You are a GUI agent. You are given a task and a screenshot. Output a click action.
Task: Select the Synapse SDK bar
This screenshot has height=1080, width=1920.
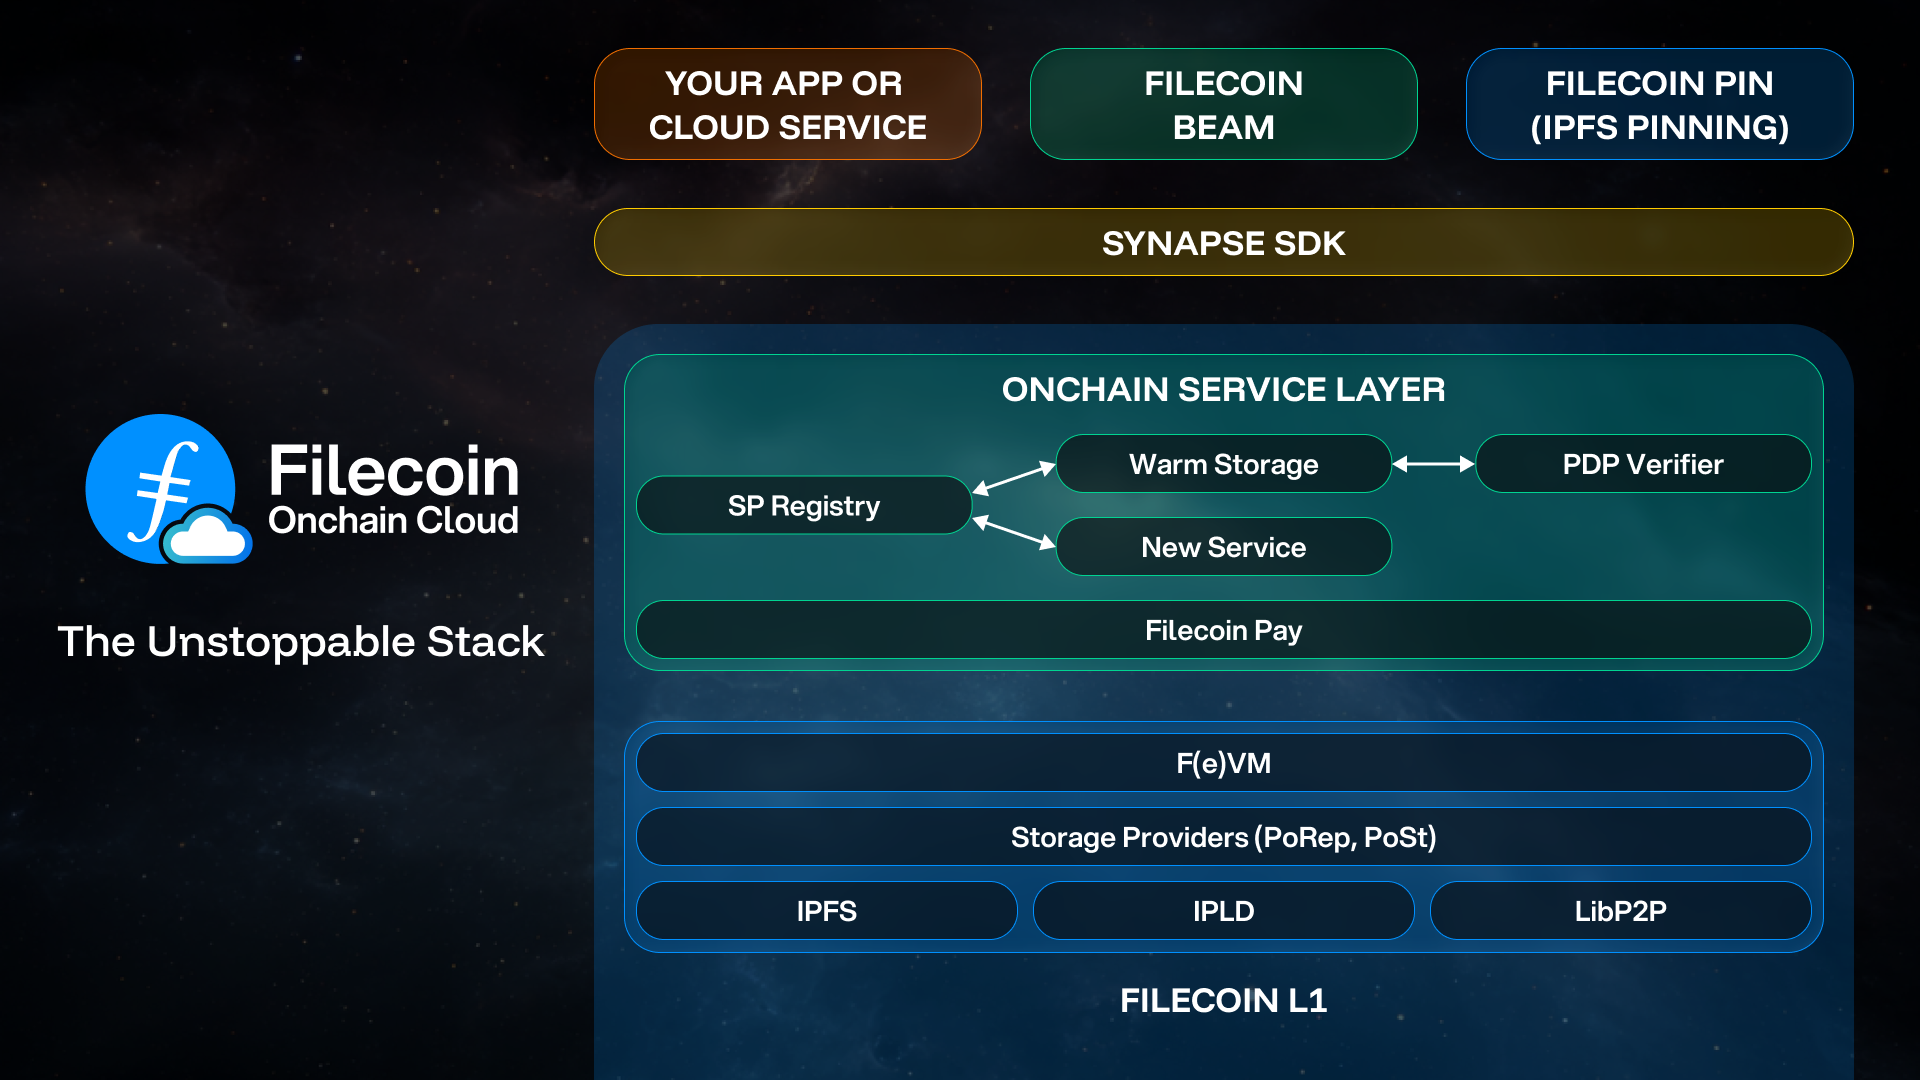click(1223, 243)
